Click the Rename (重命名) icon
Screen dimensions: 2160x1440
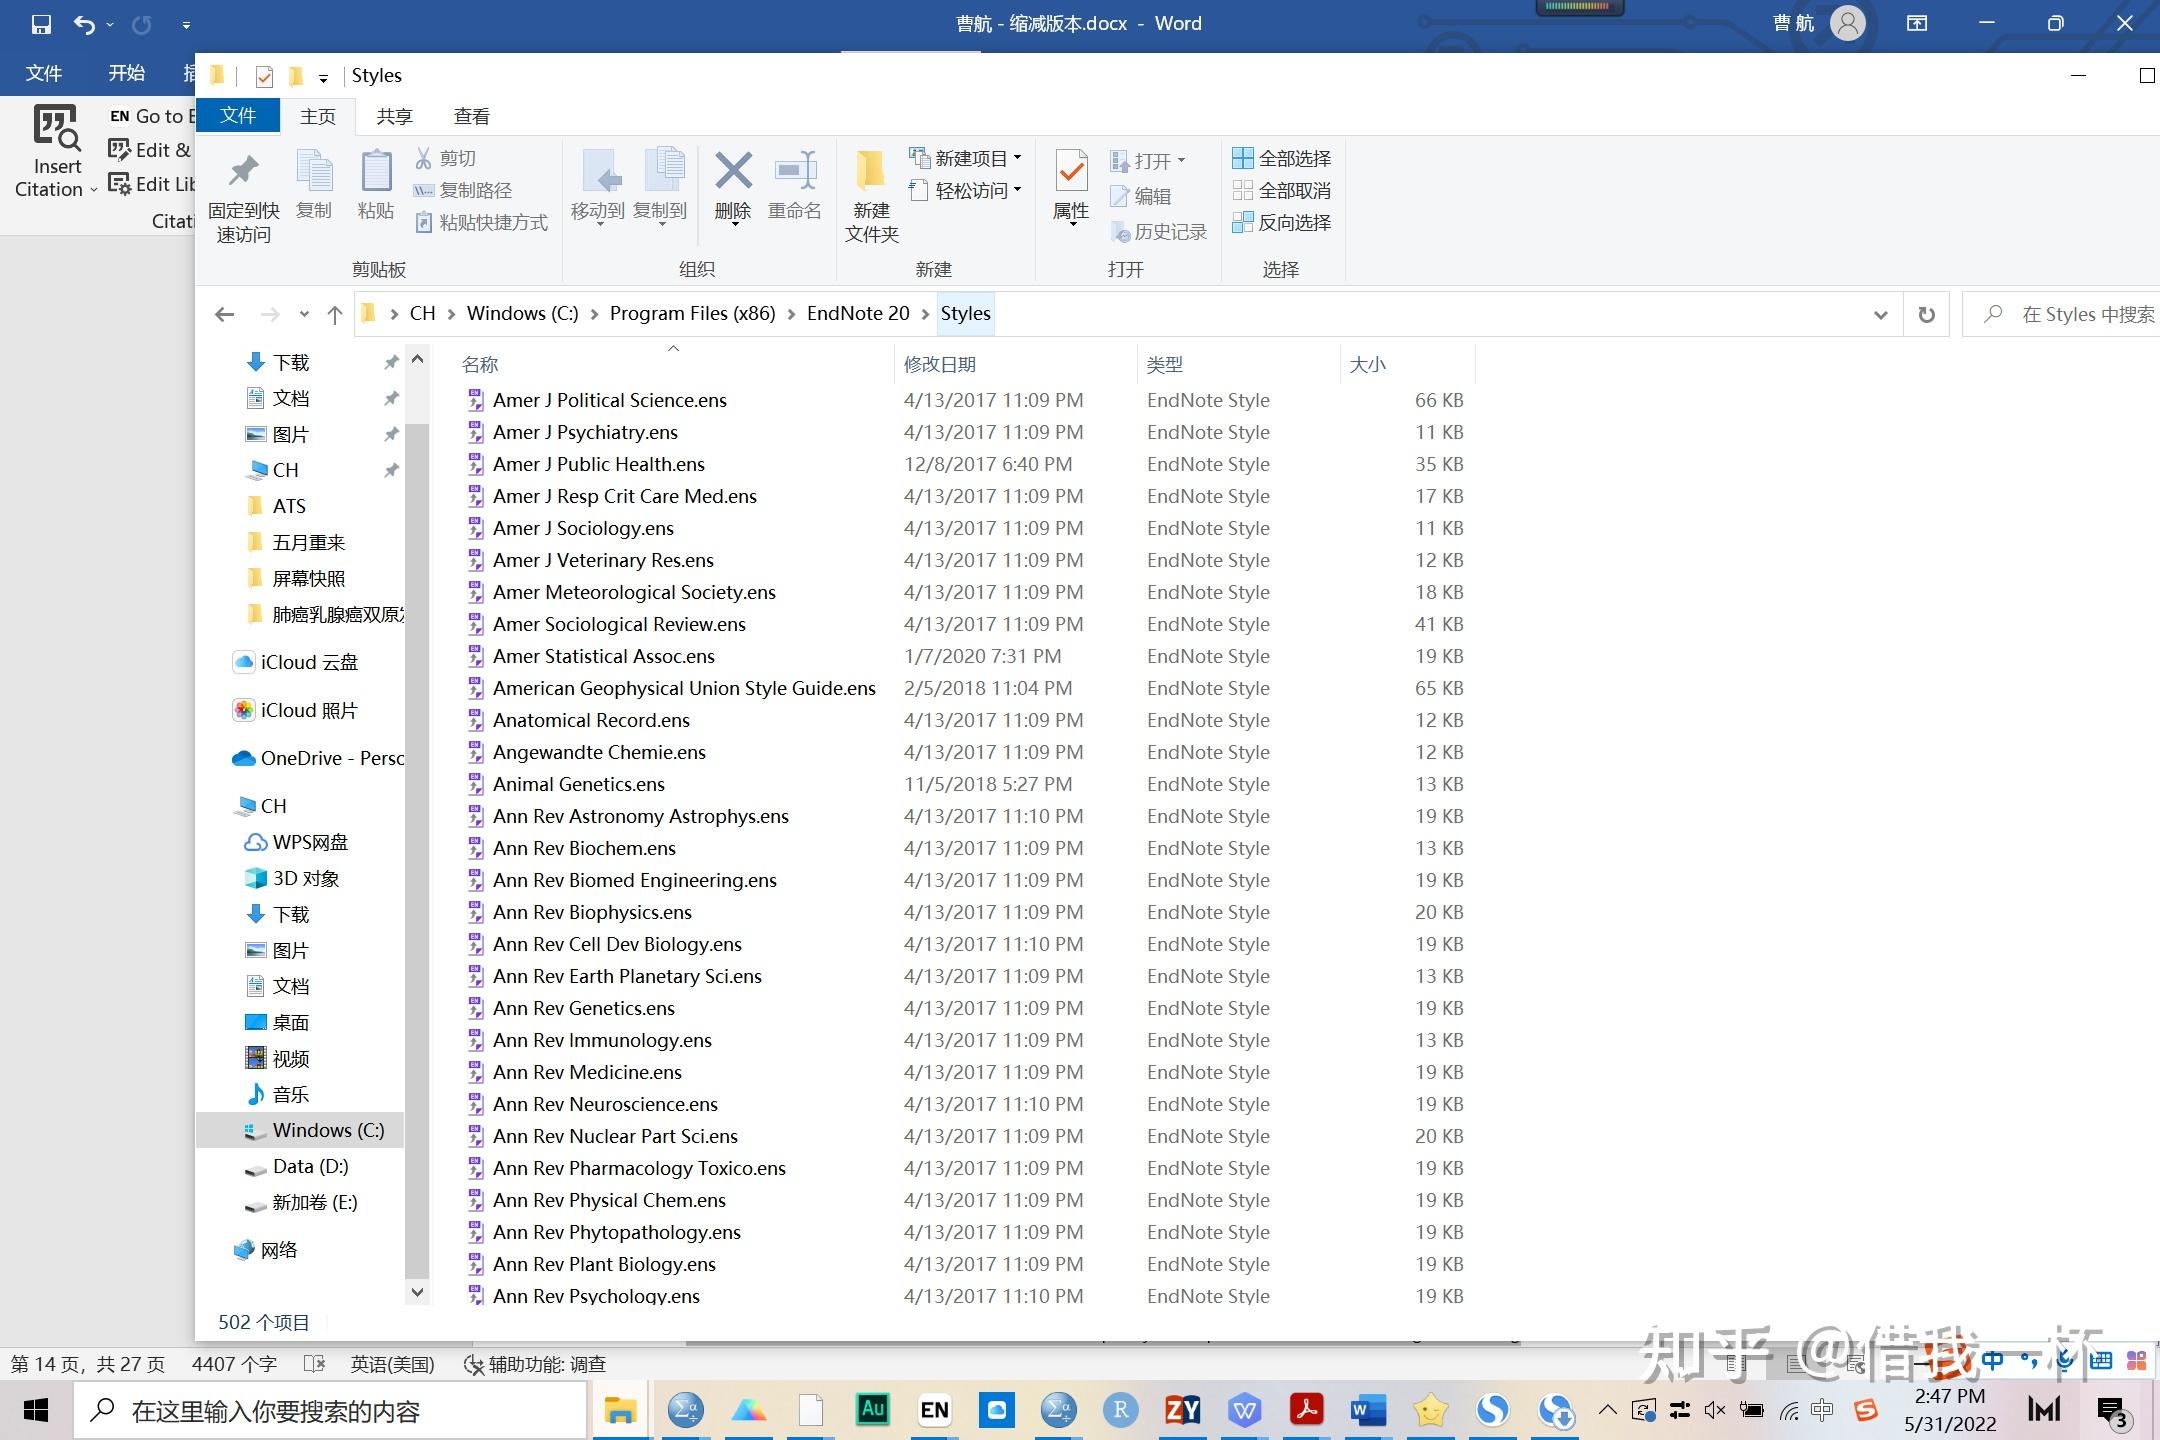point(795,184)
